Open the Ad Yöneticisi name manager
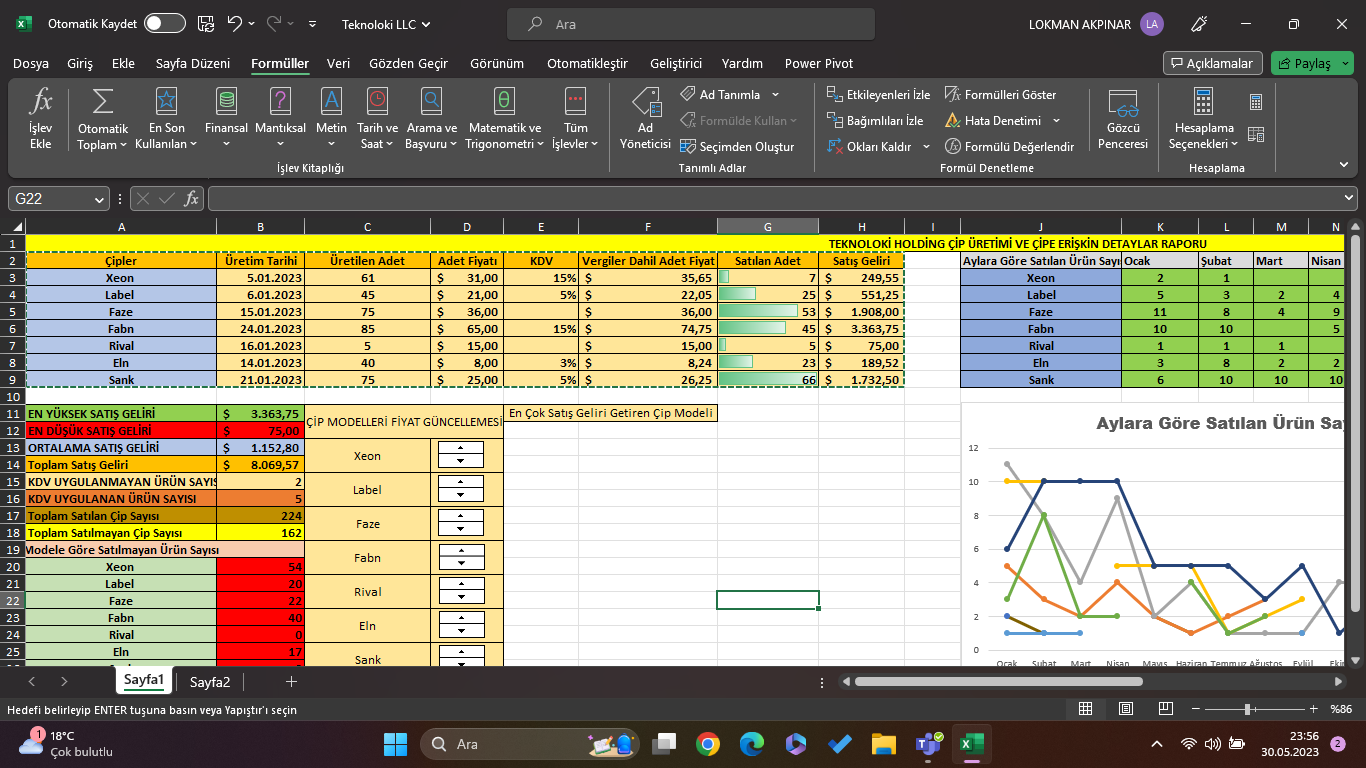 (645, 118)
